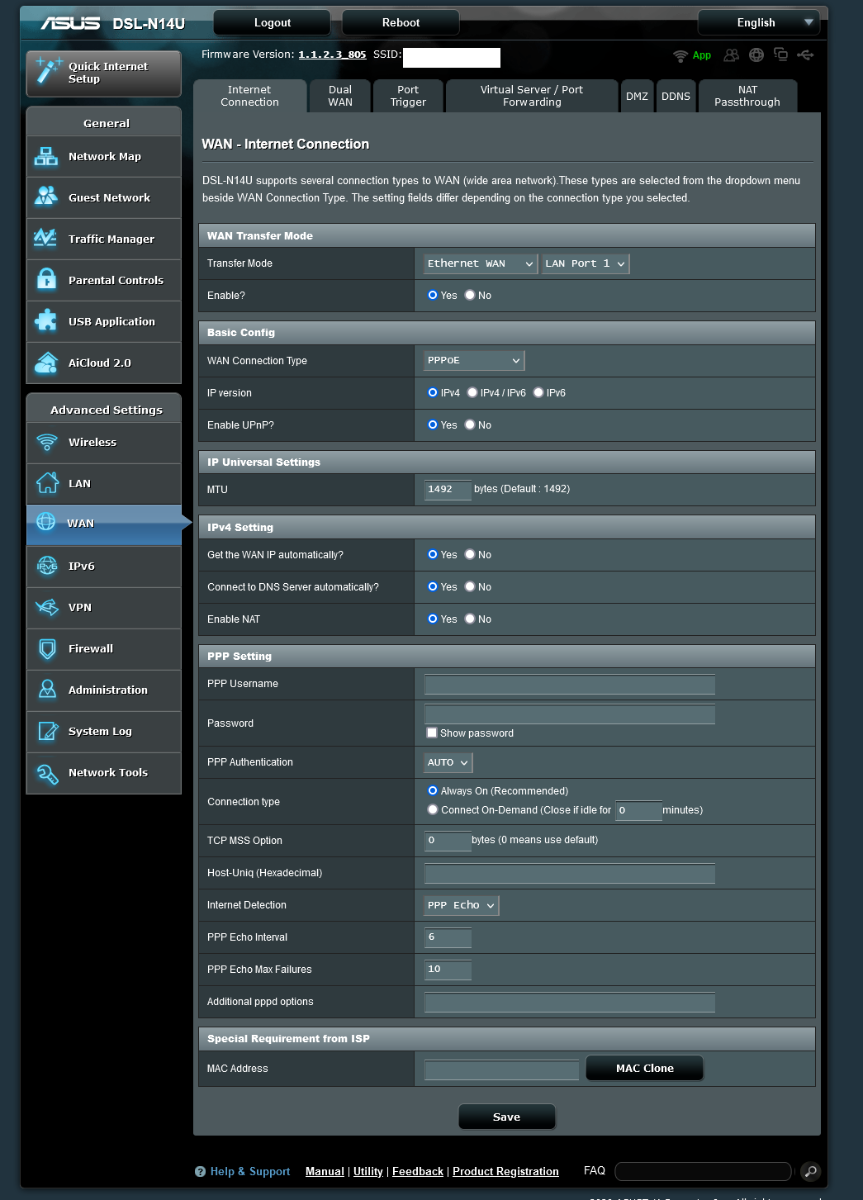This screenshot has height=1200, width=863.
Task: Open the WAN Connection Type PPPoE dropdown
Action: pos(474,360)
